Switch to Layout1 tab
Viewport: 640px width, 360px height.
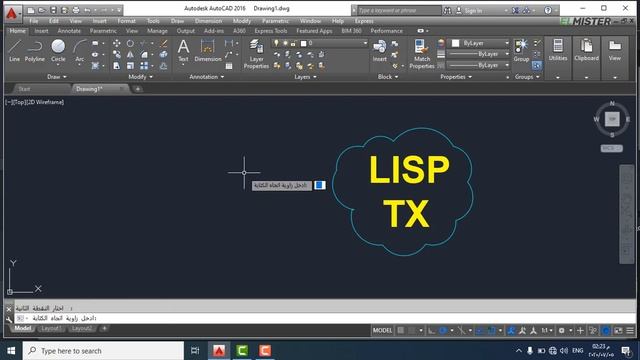(51, 329)
